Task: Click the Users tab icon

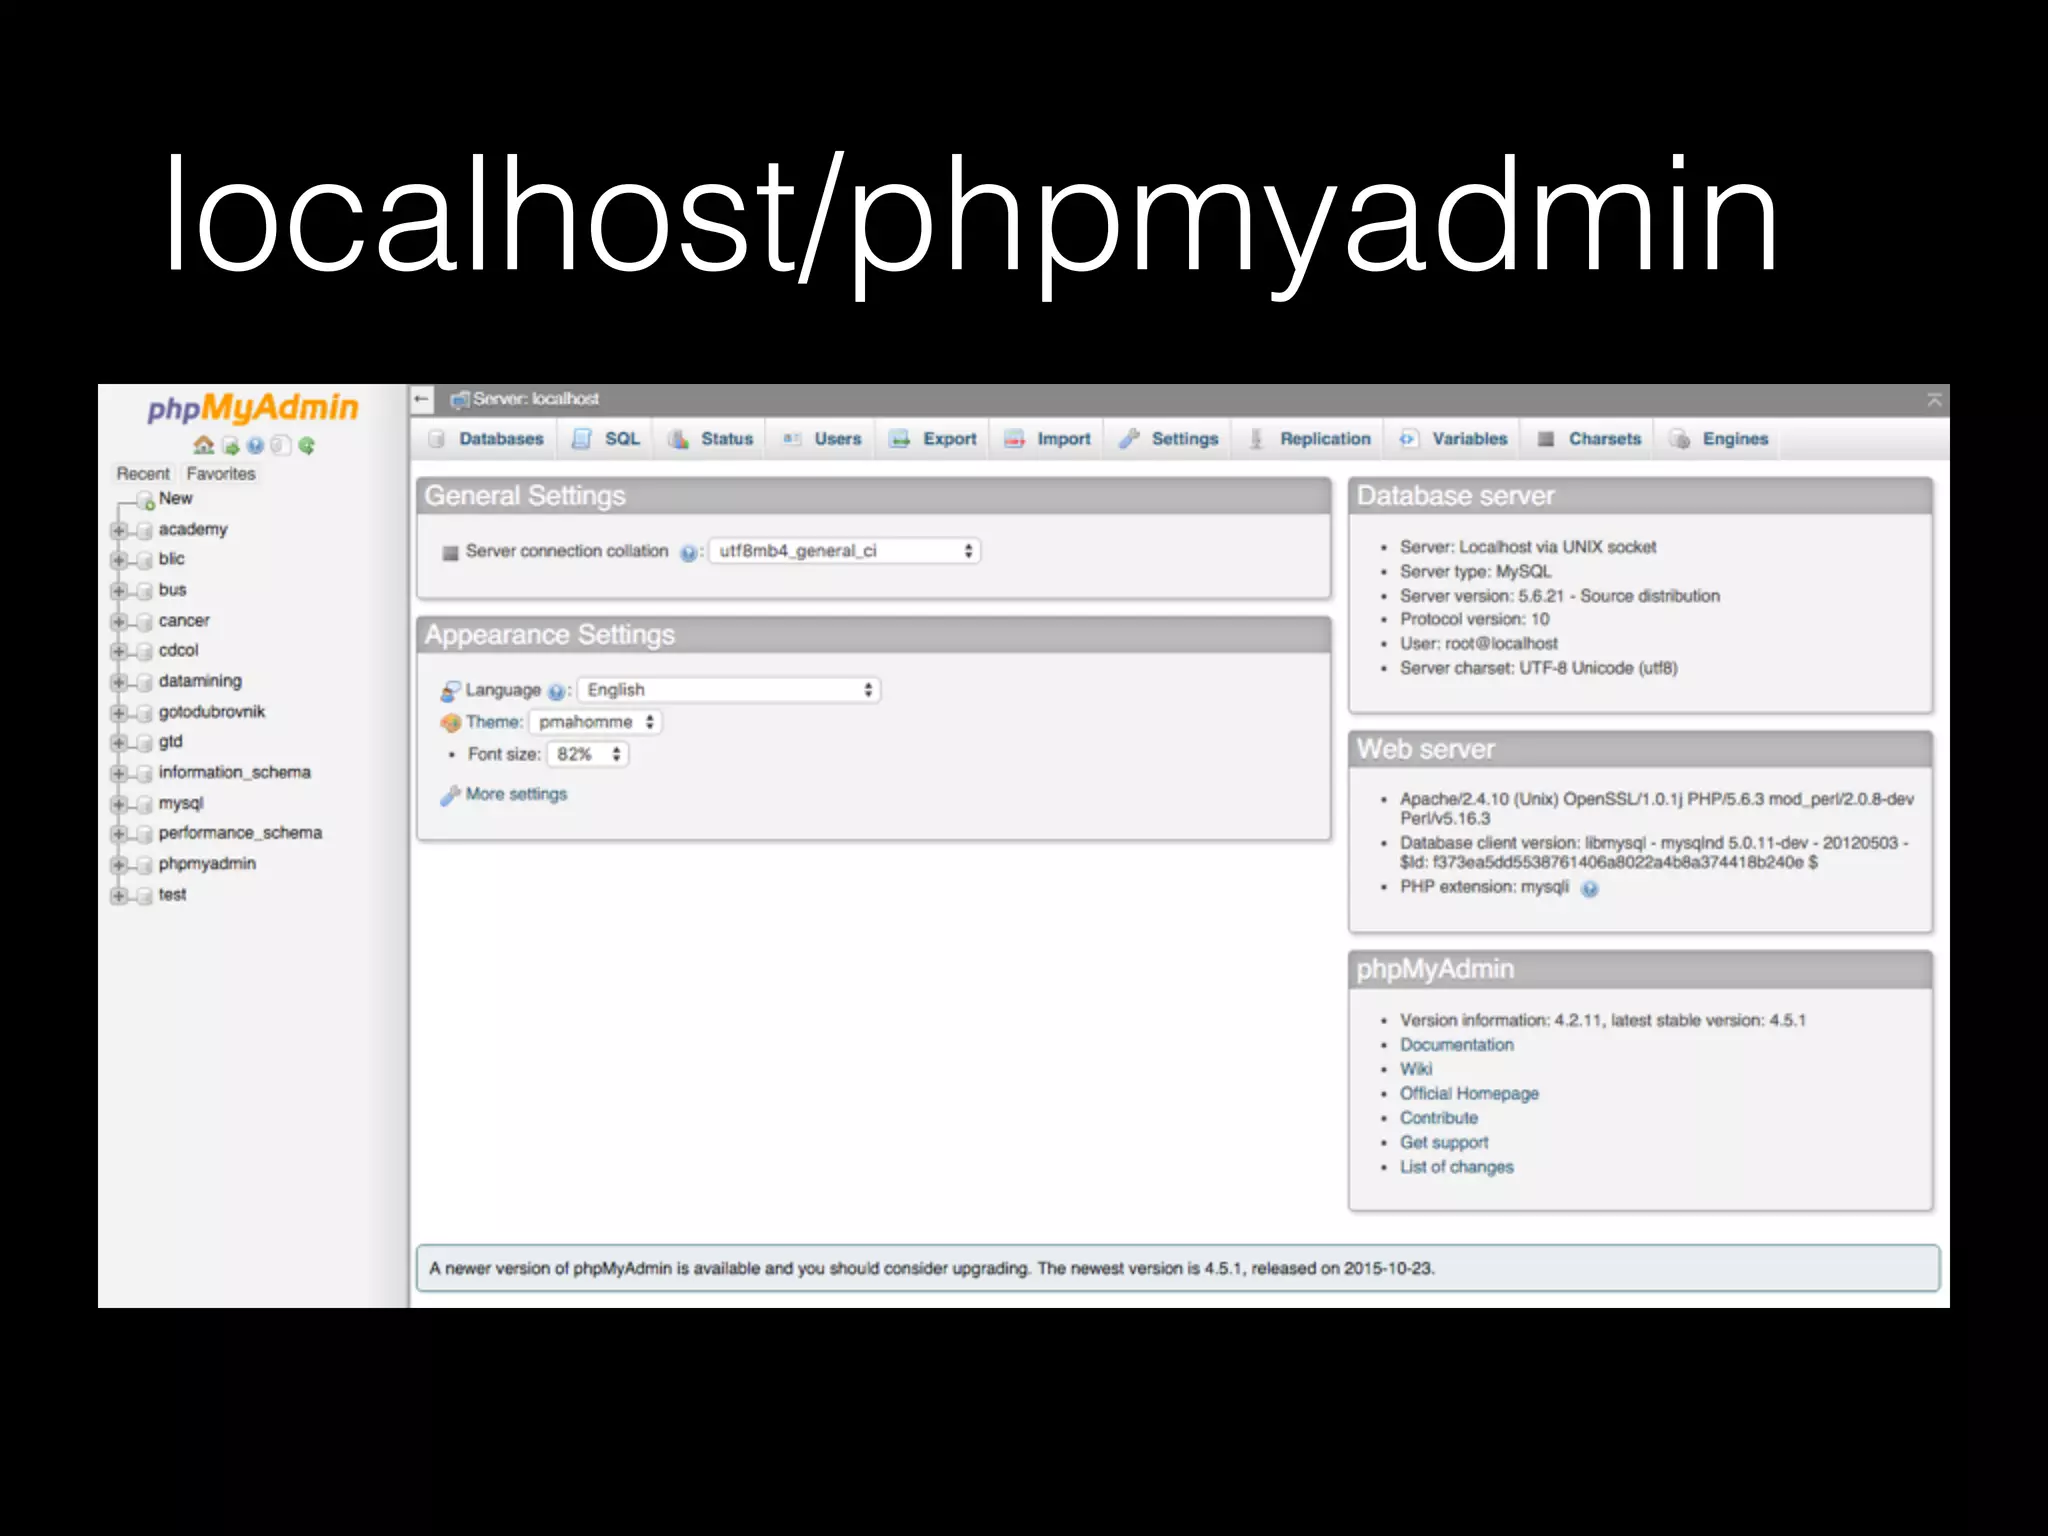Action: (792, 439)
